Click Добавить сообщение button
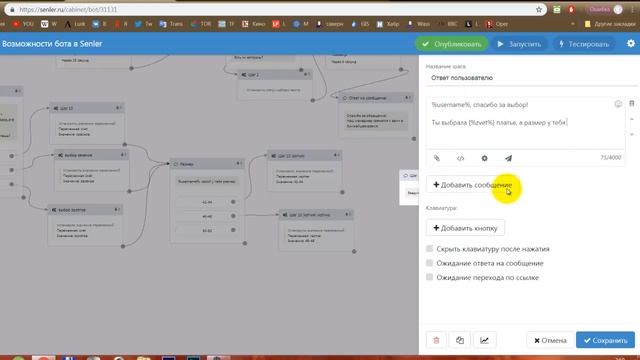Viewport: 640px width, 360px height. [472, 185]
